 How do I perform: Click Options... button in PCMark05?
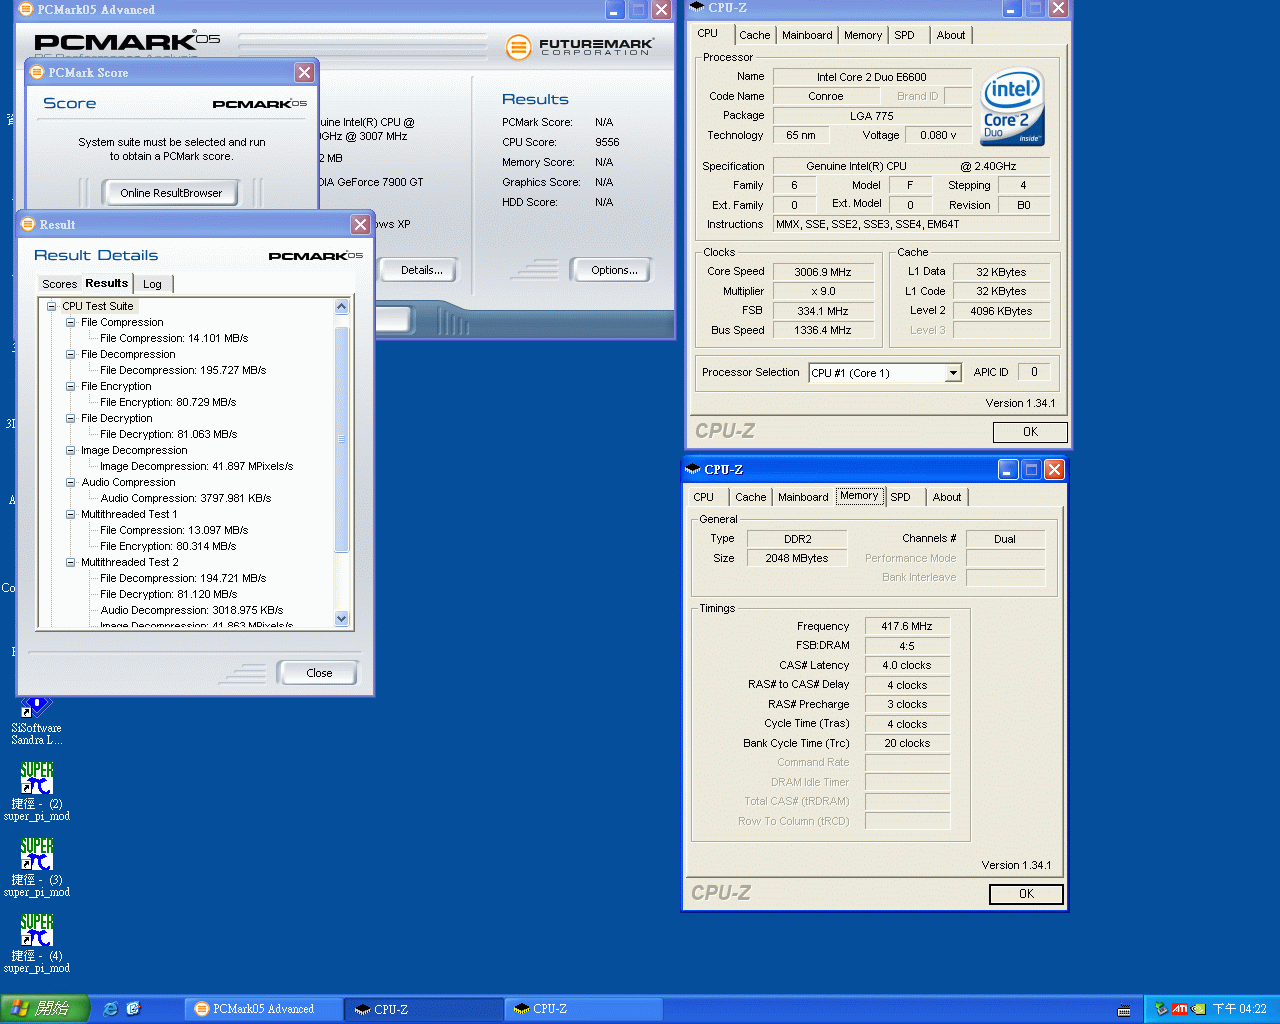tap(614, 270)
